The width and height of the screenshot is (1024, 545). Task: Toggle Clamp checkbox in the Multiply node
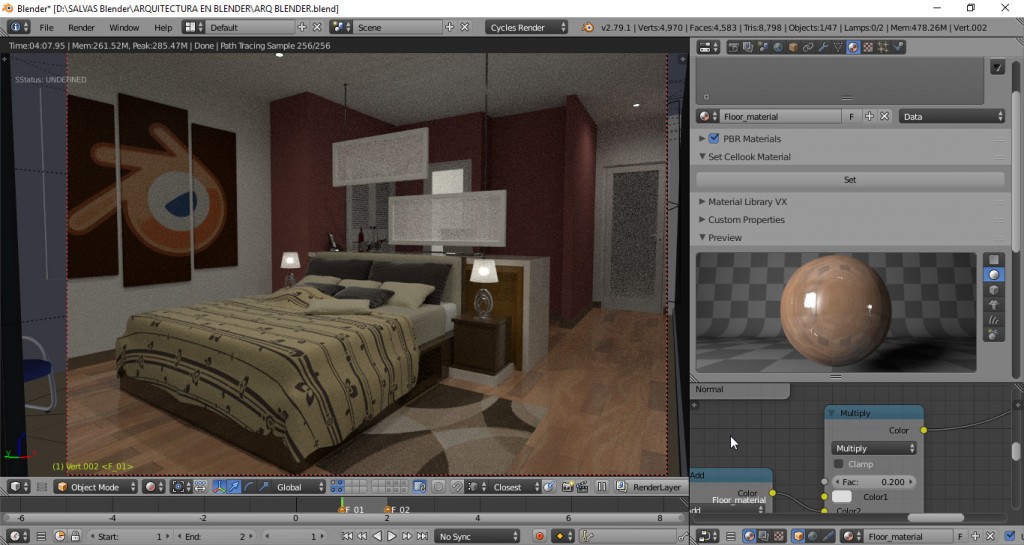click(839, 464)
